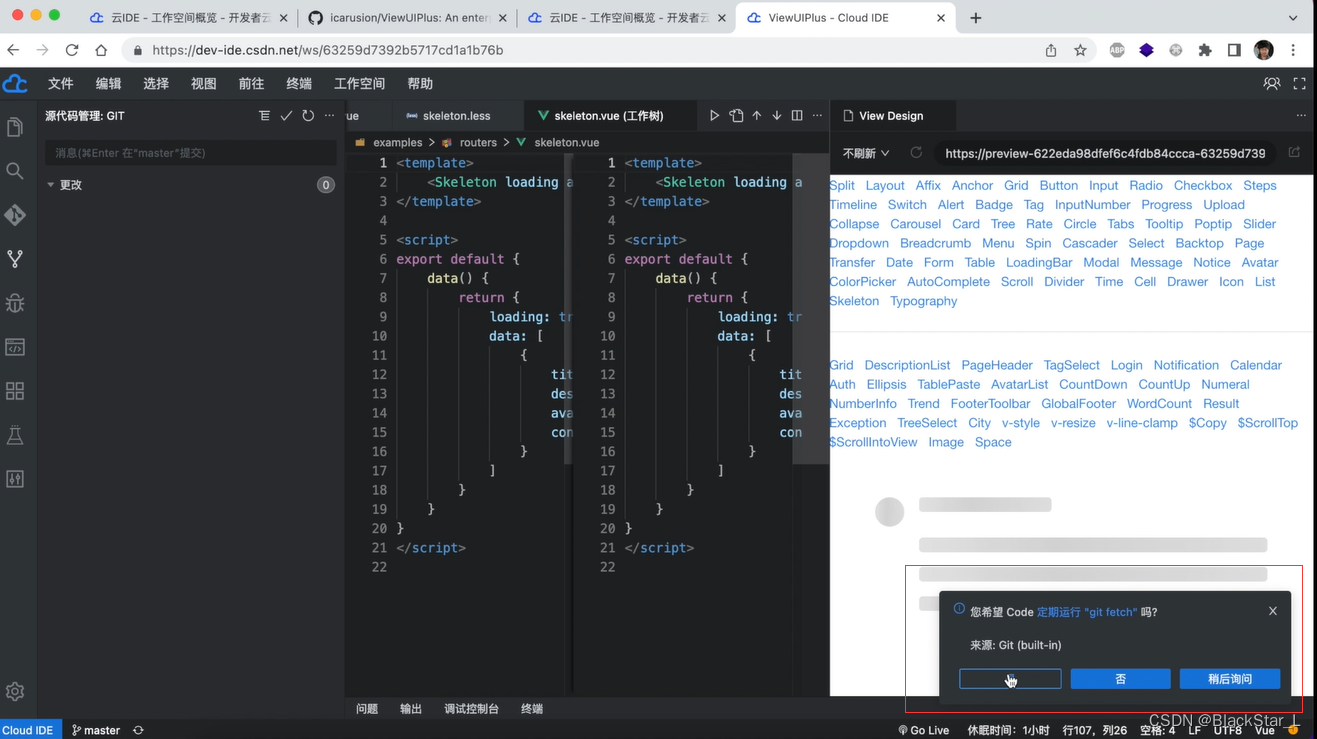This screenshot has width=1317, height=739.
Task: Click the 行107, 列26 cursor position
Action: pos(1094,730)
